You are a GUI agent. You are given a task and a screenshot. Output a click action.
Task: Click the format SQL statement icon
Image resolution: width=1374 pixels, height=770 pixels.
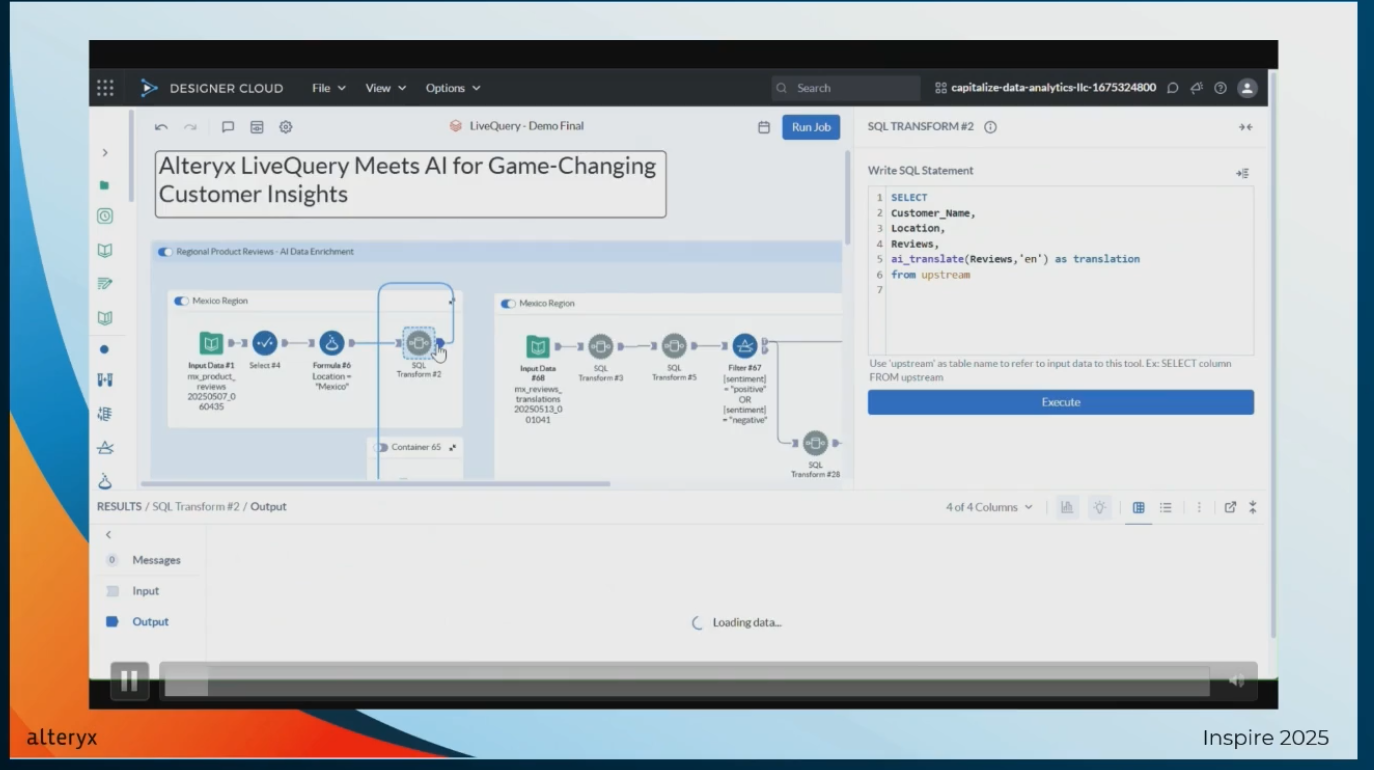click(x=1242, y=173)
